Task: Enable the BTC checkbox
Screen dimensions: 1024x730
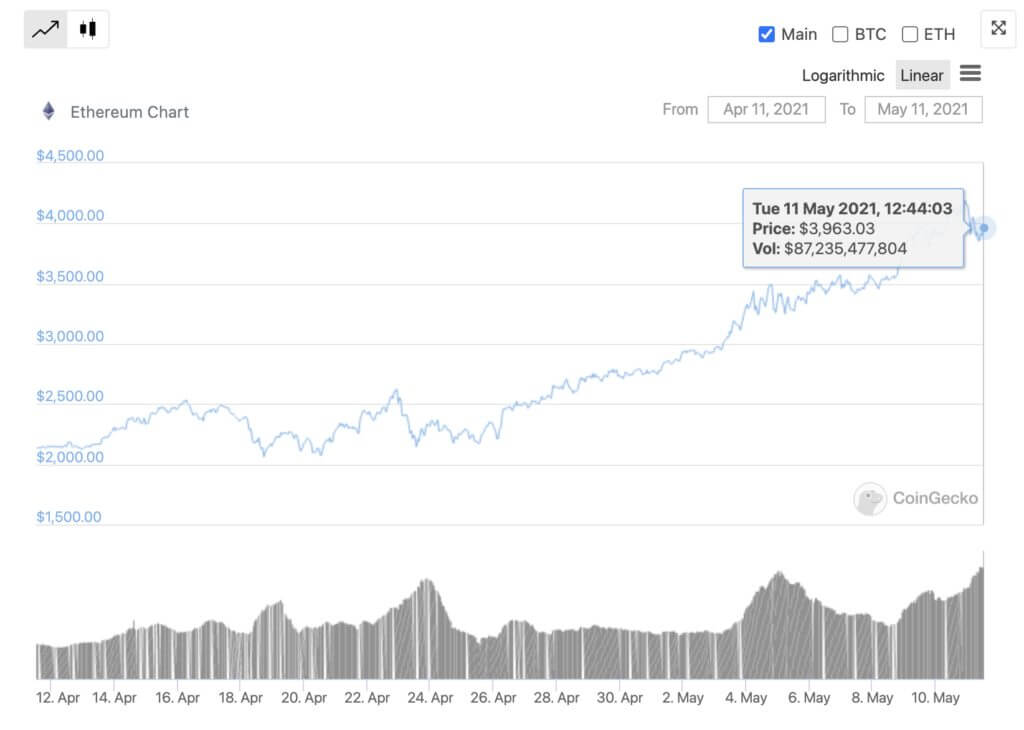Action: tap(840, 34)
